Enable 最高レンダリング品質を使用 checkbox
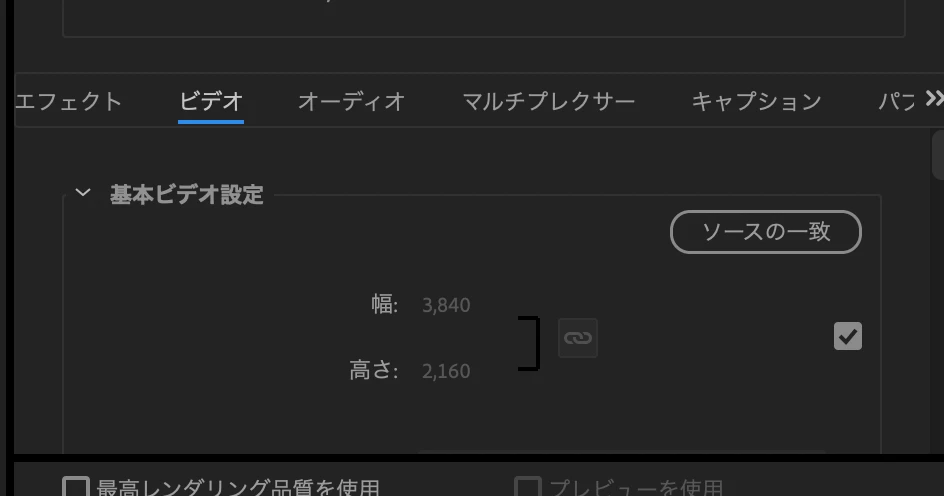Image resolution: width=944 pixels, height=496 pixels. click(x=76, y=487)
